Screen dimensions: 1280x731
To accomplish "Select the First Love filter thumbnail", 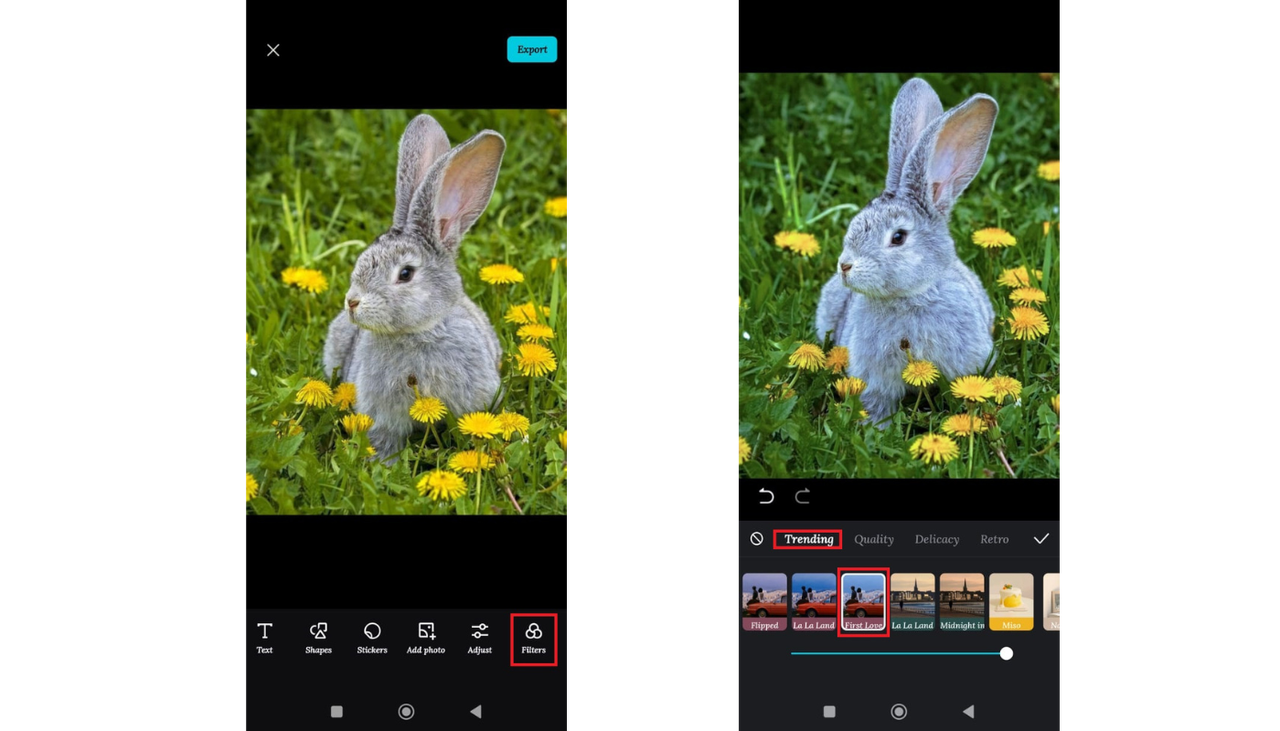I will (863, 601).
